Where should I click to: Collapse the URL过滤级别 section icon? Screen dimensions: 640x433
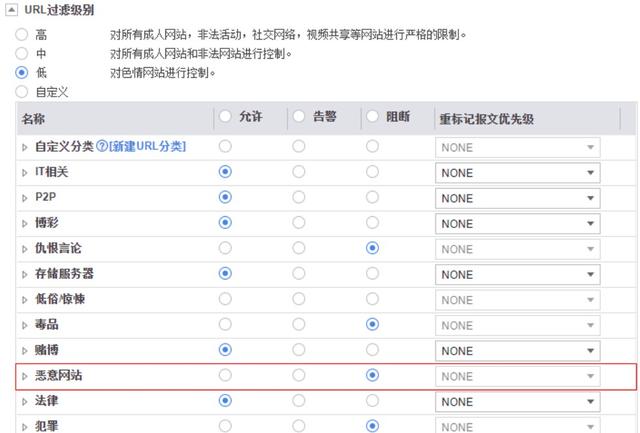[11, 10]
